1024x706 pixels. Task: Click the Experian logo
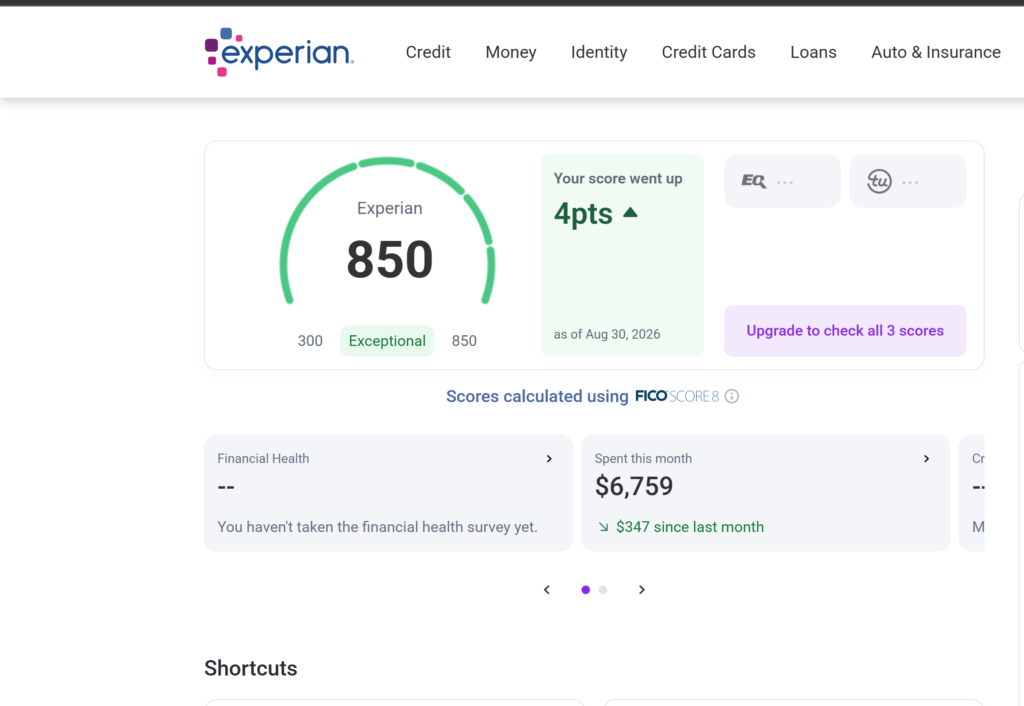[x=279, y=52]
